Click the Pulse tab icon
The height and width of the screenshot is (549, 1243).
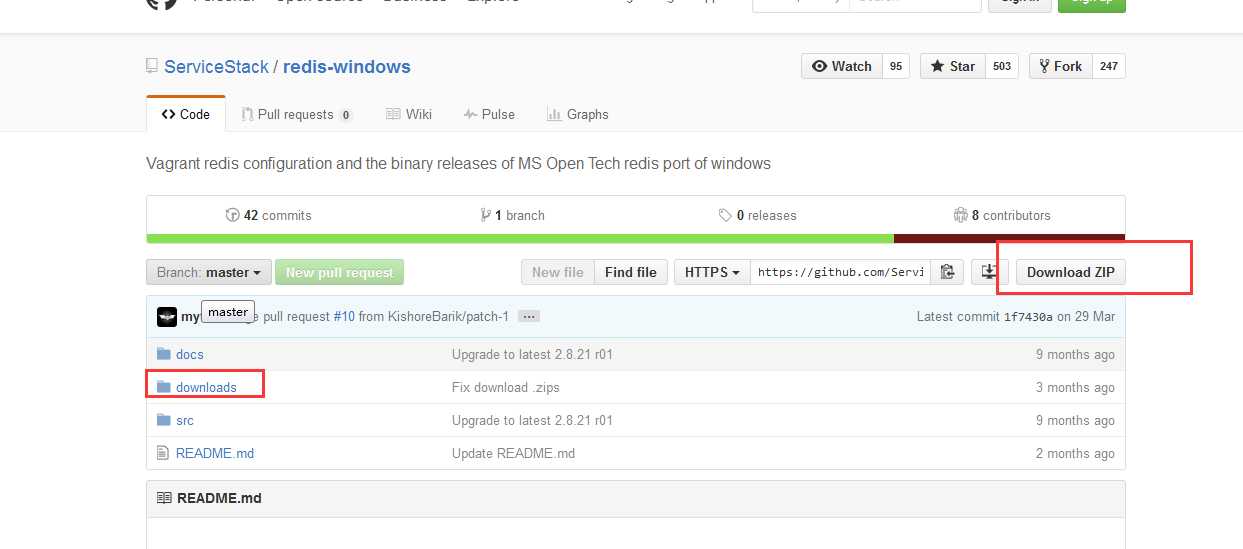470,114
